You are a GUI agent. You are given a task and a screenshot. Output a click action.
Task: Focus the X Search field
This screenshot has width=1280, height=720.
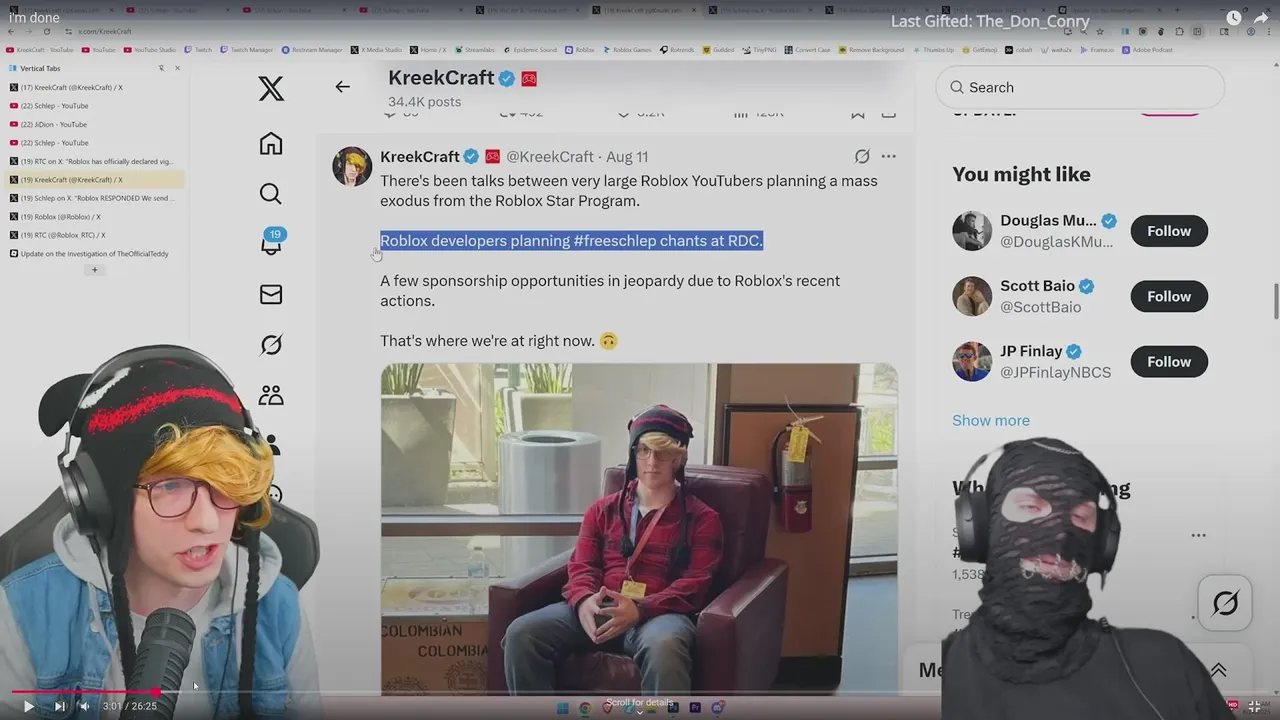(1080, 87)
